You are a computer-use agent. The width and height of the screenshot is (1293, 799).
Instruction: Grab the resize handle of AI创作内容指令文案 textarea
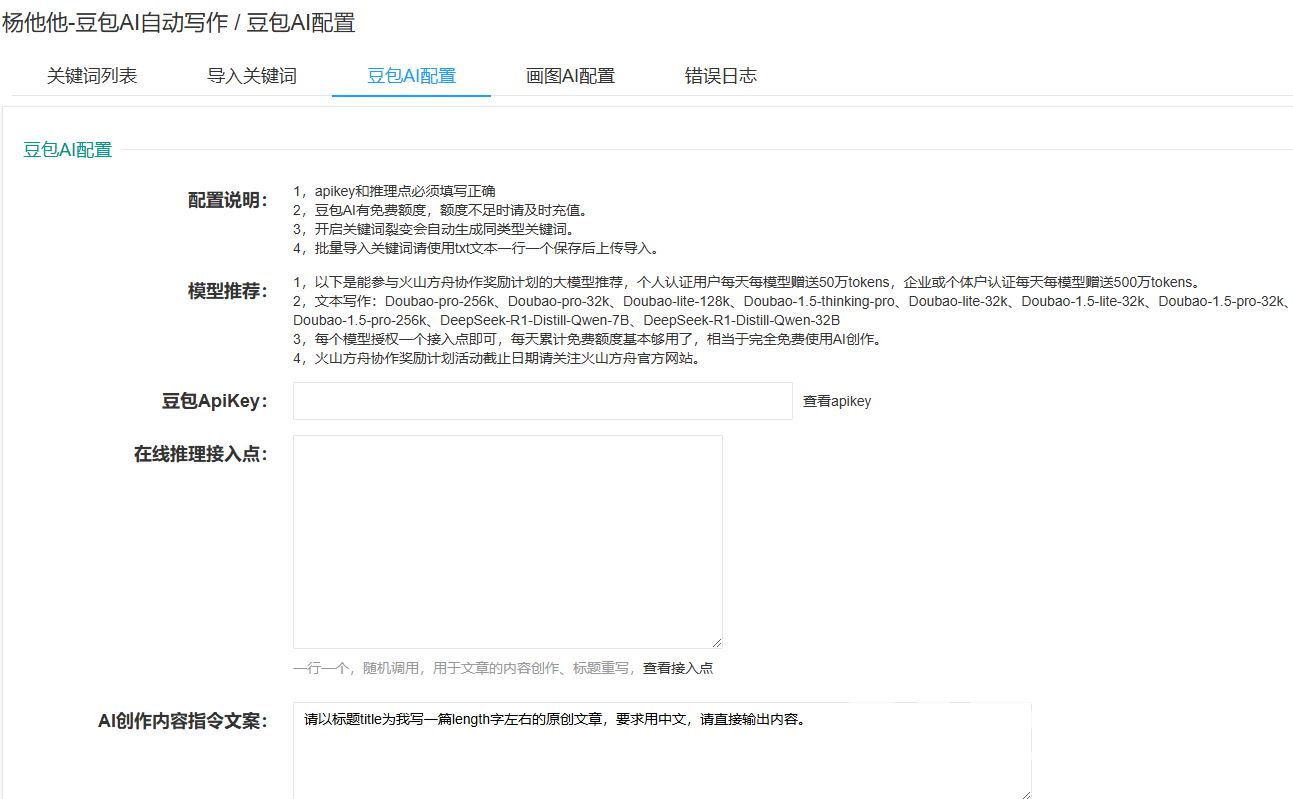click(1025, 793)
